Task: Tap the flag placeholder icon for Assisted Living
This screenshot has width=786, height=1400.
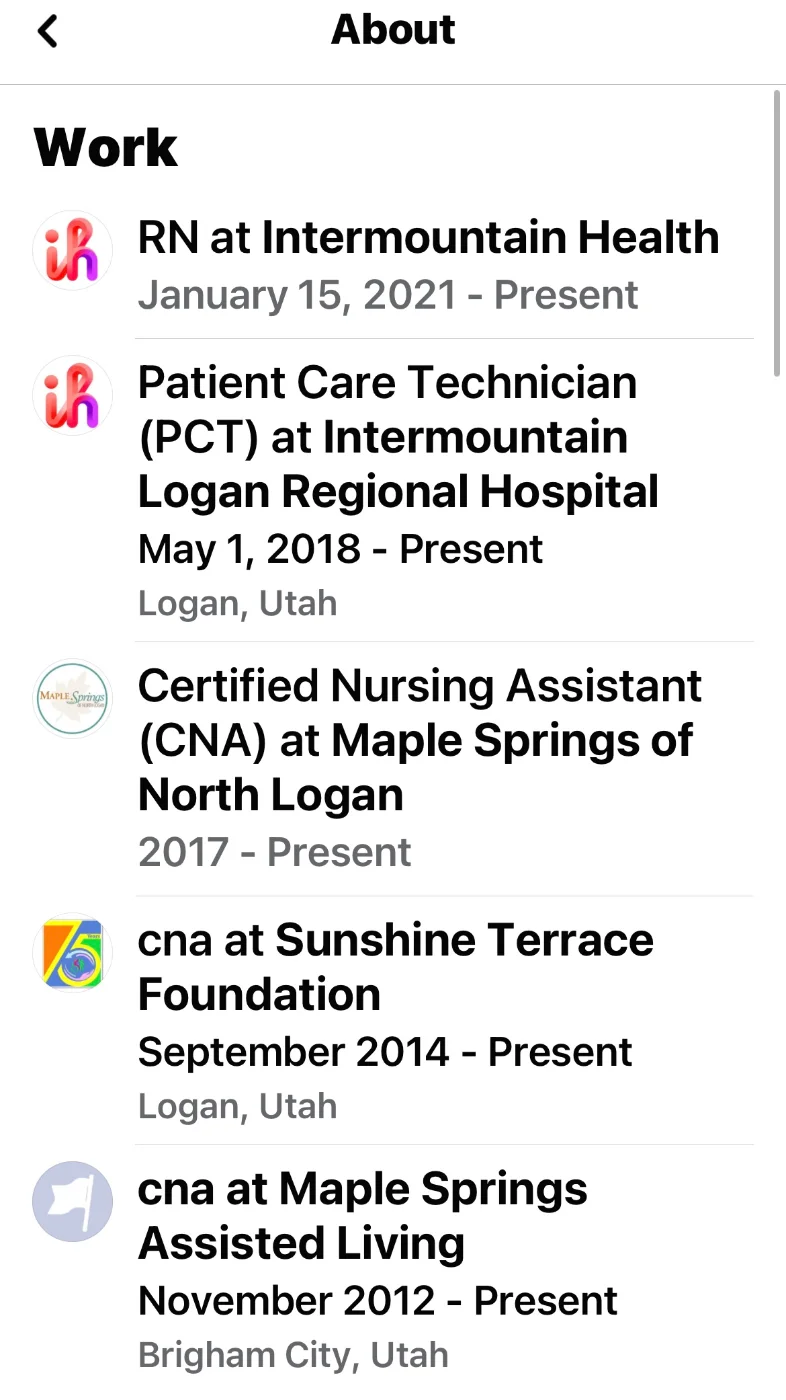Action: coord(72,1202)
